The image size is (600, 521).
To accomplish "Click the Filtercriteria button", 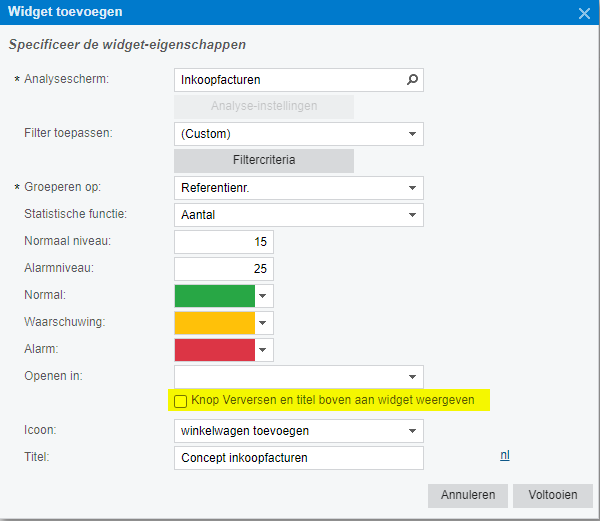I will [264, 161].
